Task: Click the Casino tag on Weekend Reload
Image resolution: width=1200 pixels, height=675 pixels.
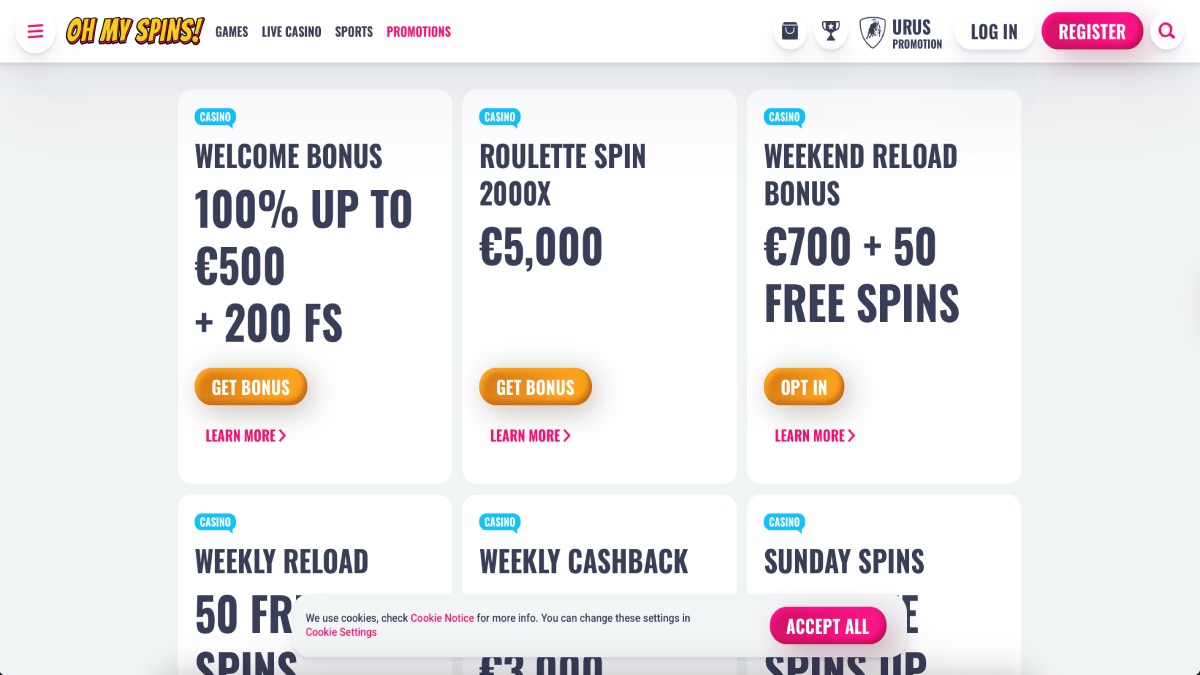Action: coord(784,117)
